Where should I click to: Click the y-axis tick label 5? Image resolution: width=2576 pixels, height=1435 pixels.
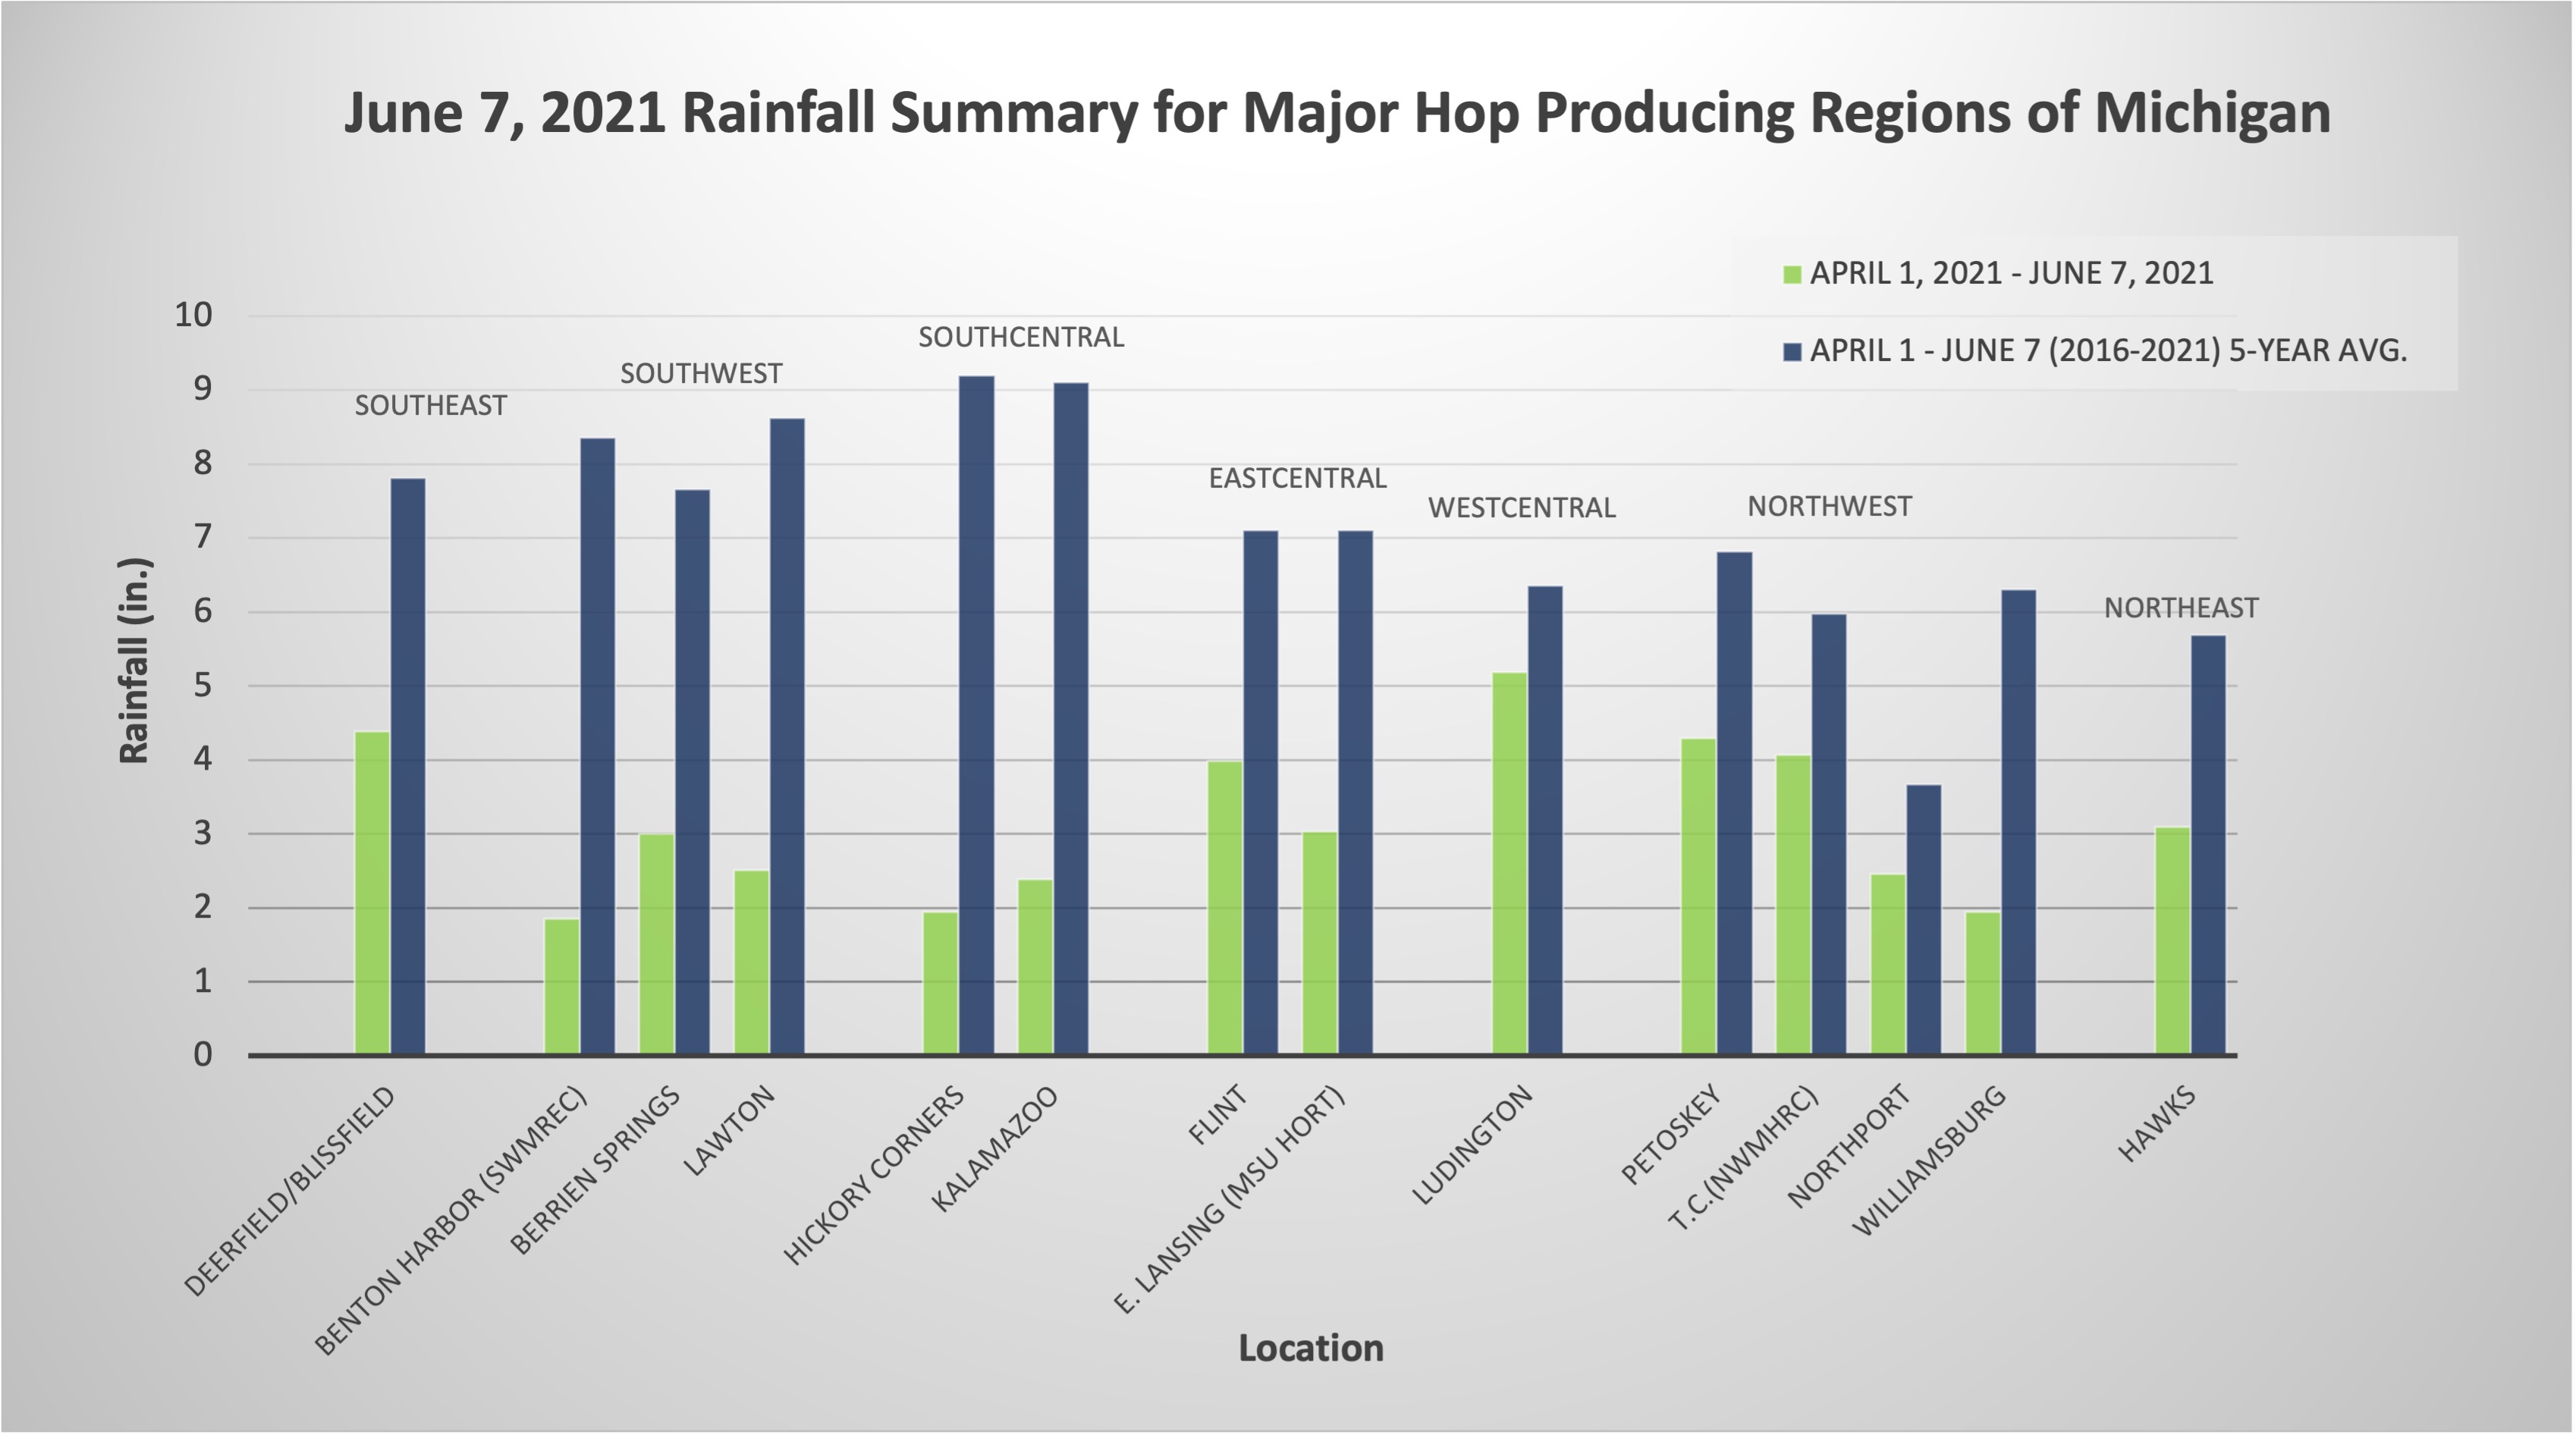203,686
